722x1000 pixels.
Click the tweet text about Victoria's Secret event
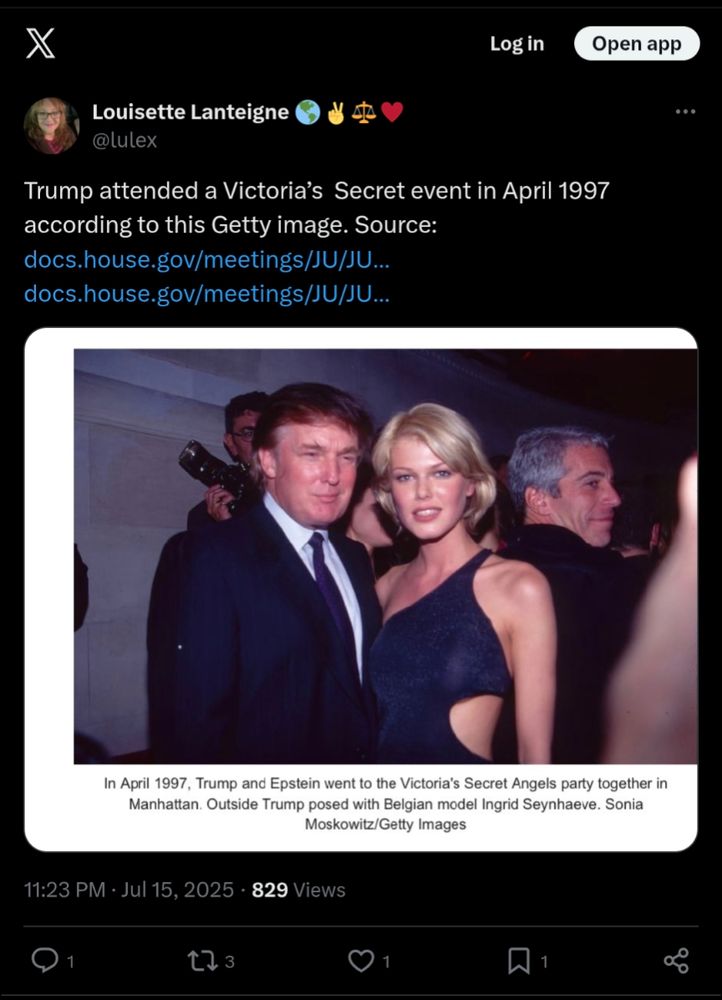[316, 207]
